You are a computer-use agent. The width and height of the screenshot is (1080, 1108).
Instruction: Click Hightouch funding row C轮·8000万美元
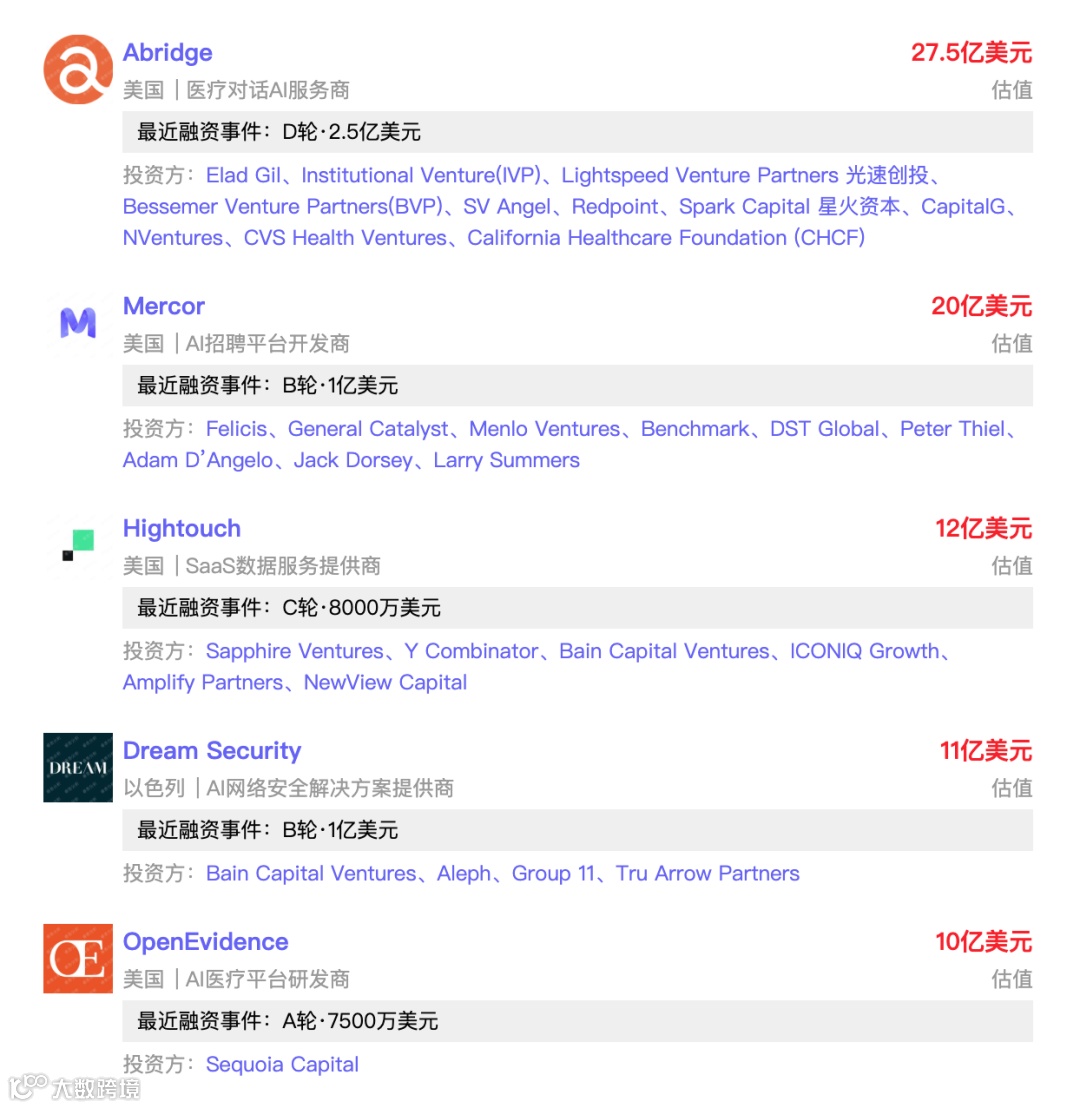point(577,608)
